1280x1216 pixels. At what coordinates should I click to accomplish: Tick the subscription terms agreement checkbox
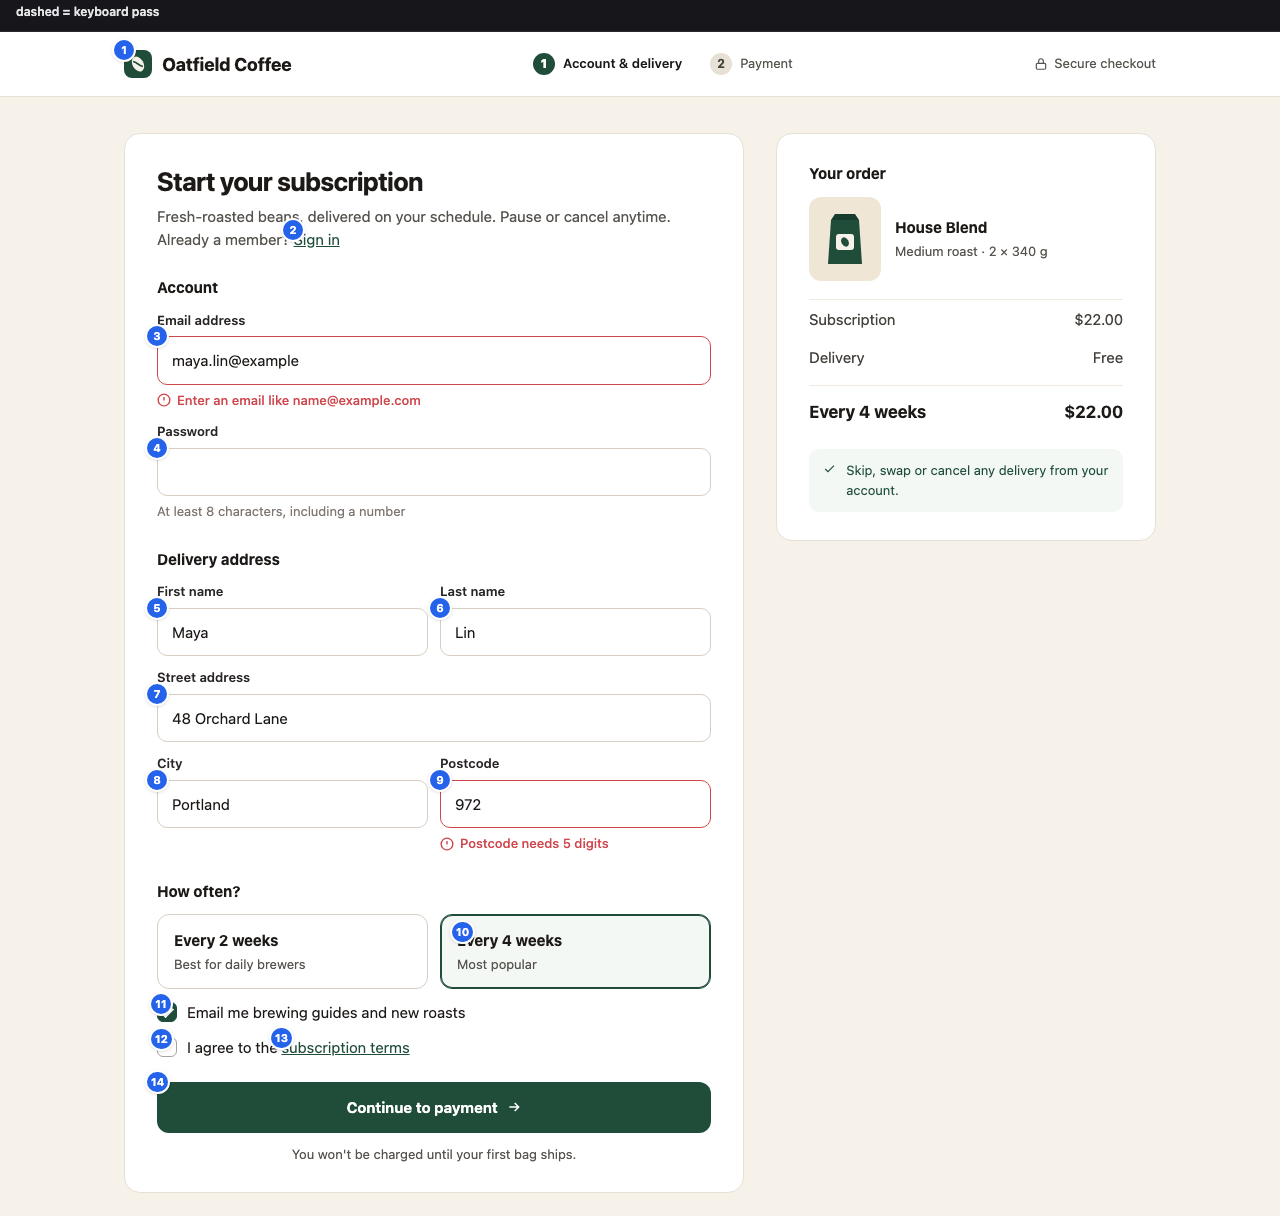pyautogui.click(x=167, y=1048)
